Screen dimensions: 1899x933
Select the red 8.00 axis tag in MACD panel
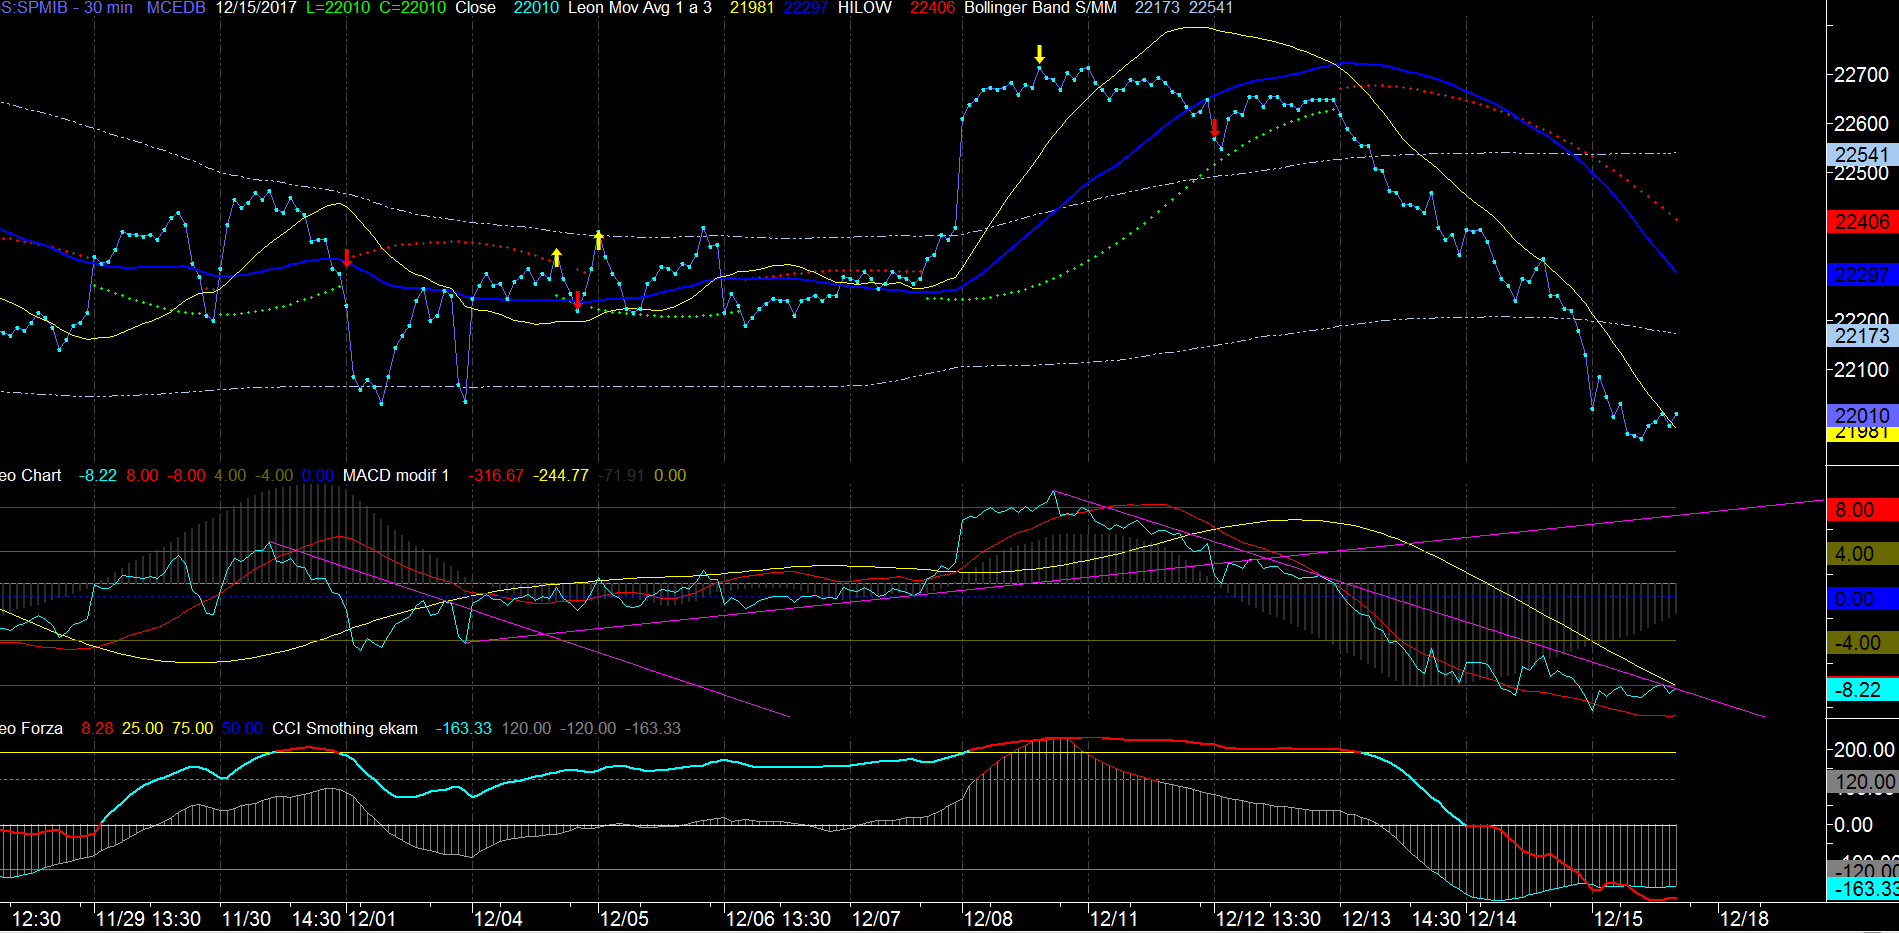pyautogui.click(x=1862, y=510)
